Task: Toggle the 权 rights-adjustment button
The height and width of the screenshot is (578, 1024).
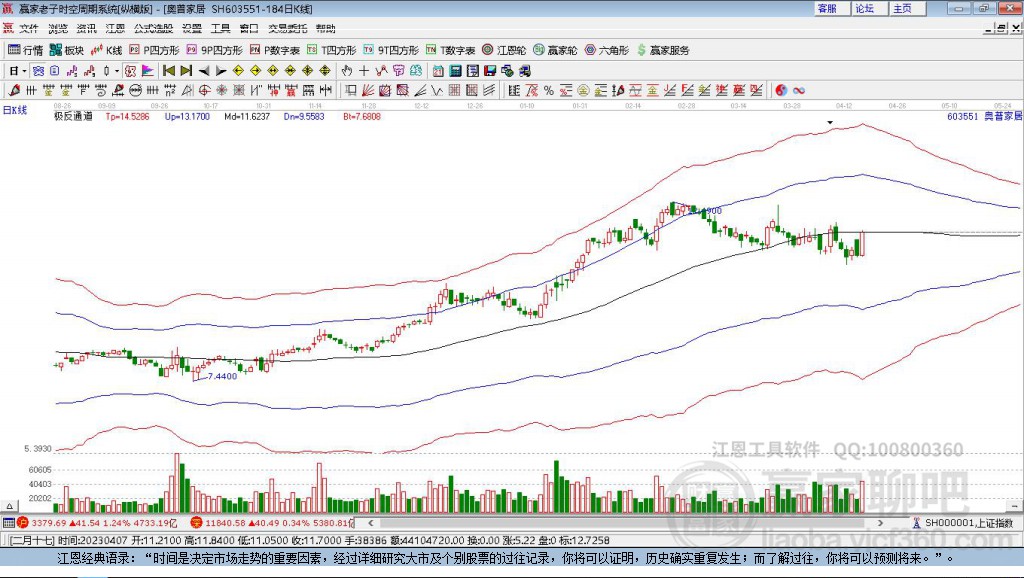Action: coord(130,71)
